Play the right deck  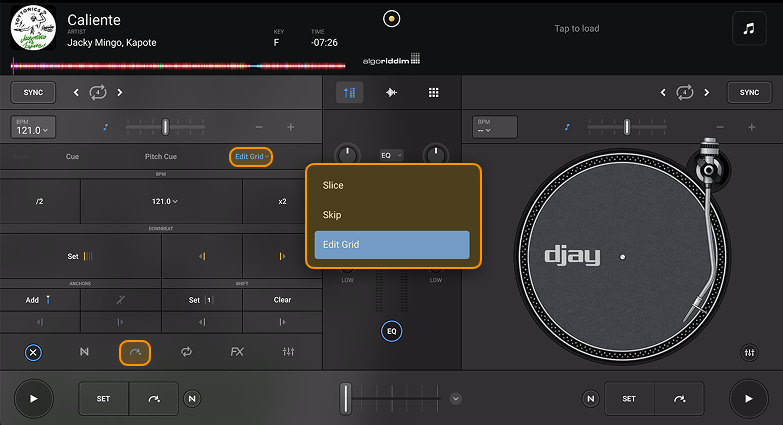pos(749,399)
